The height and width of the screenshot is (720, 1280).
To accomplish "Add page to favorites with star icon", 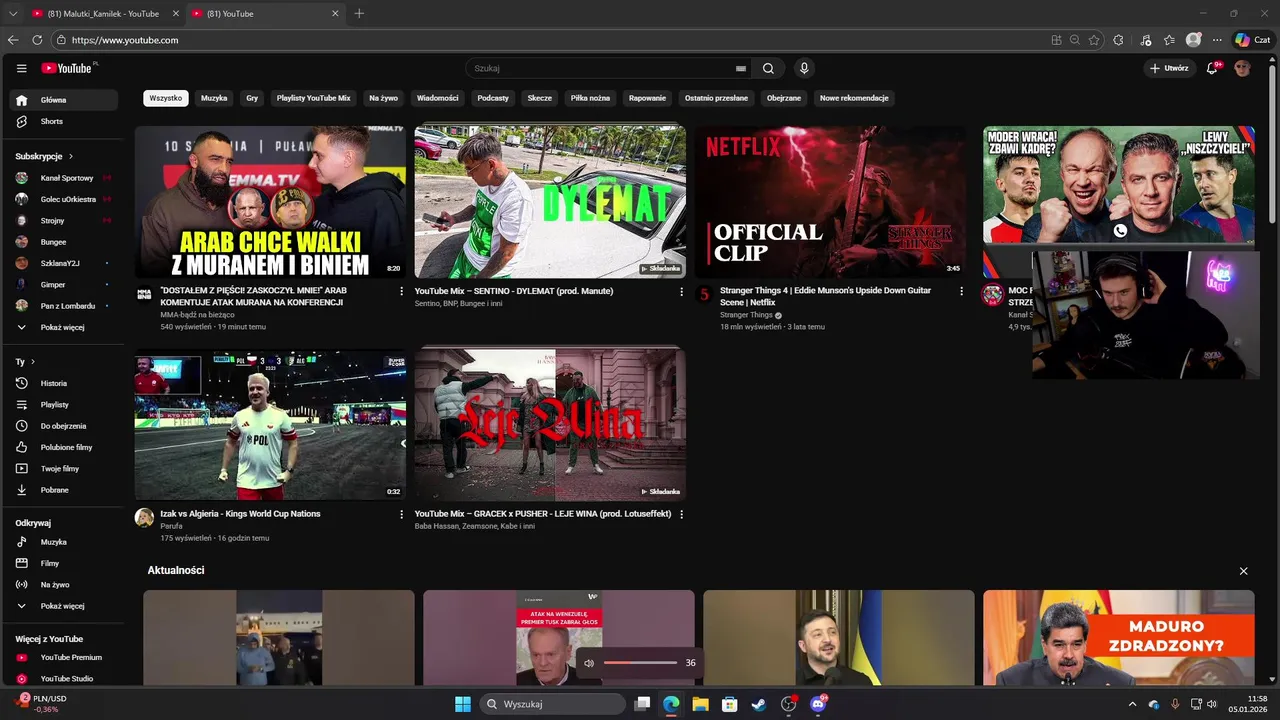I will click(1094, 40).
